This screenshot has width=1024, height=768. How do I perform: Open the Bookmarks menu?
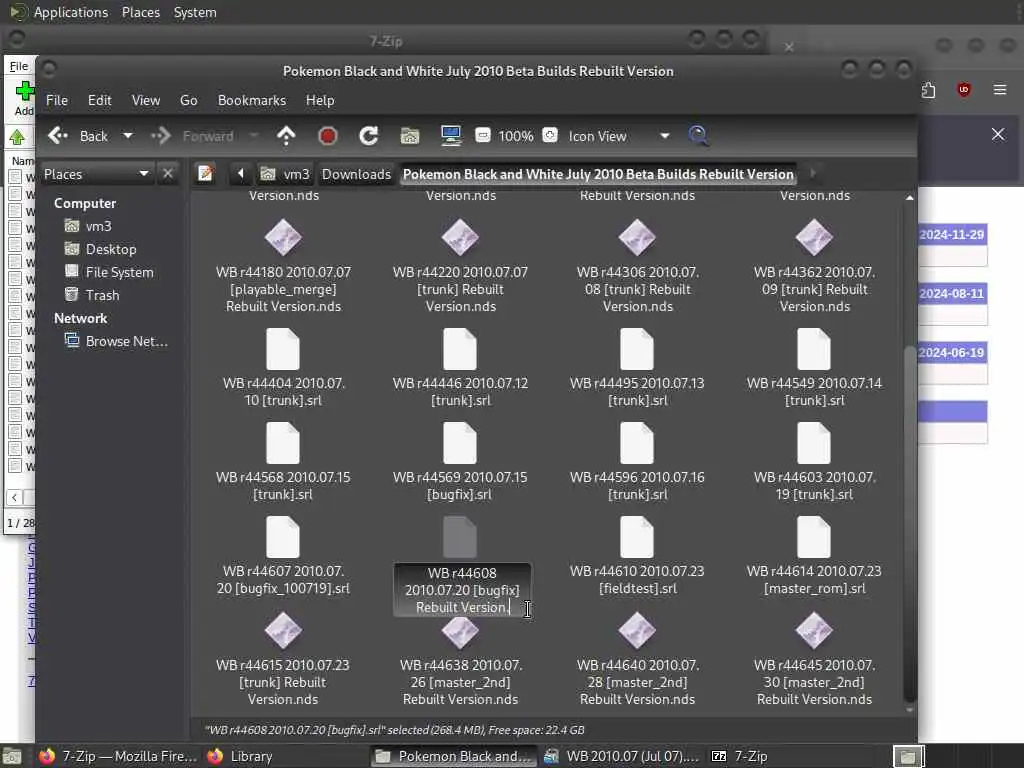251,100
